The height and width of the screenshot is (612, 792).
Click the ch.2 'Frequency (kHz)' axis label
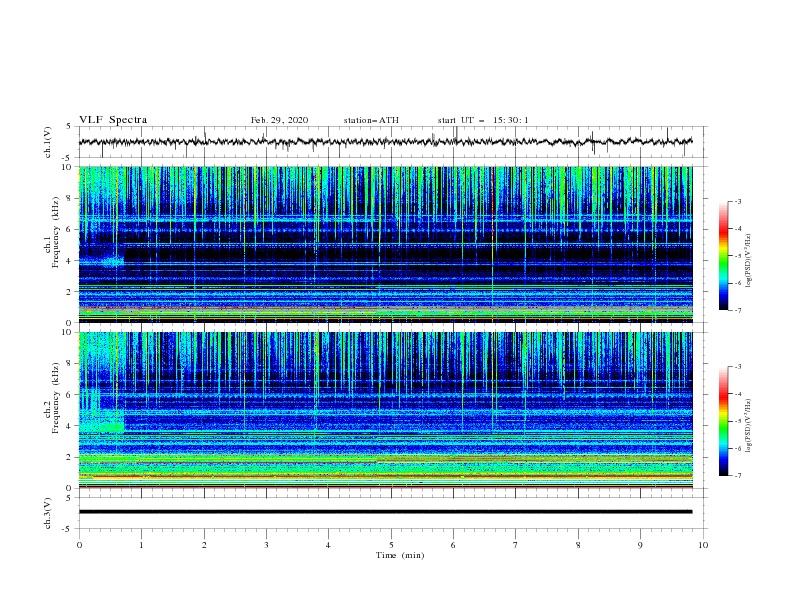coord(56,397)
